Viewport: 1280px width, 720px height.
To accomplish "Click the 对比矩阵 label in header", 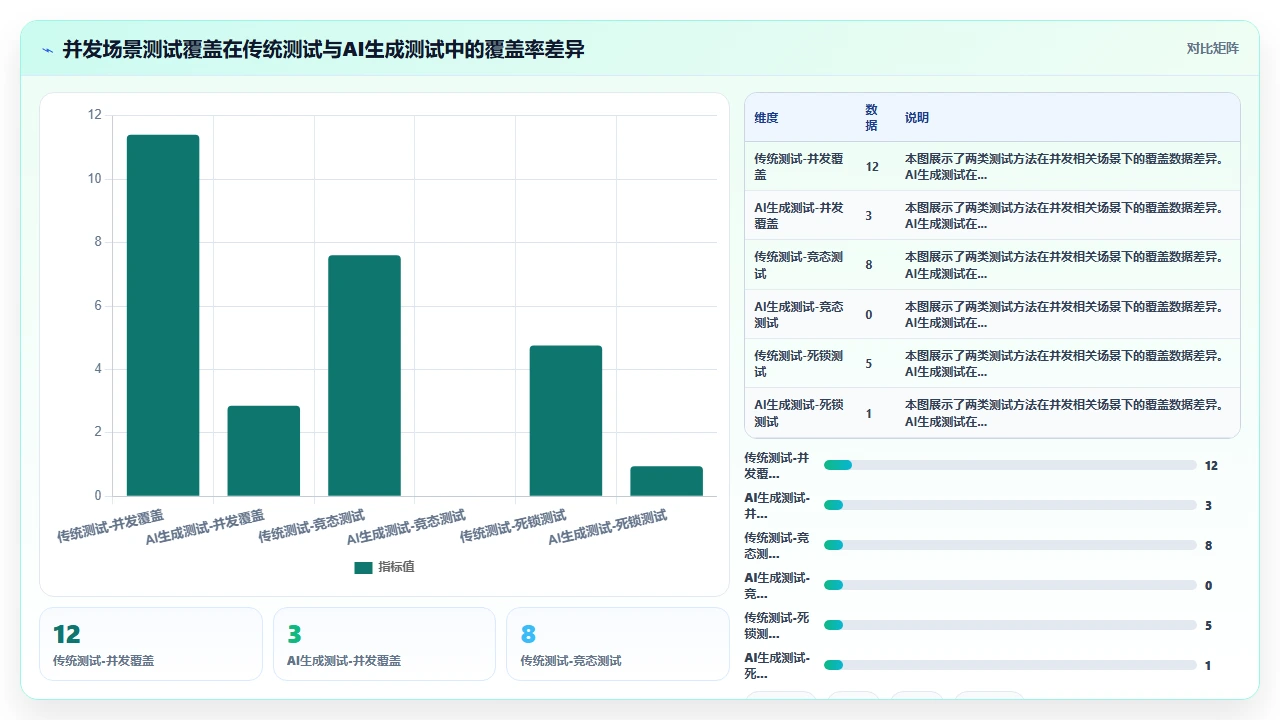I will pyautogui.click(x=1212, y=48).
